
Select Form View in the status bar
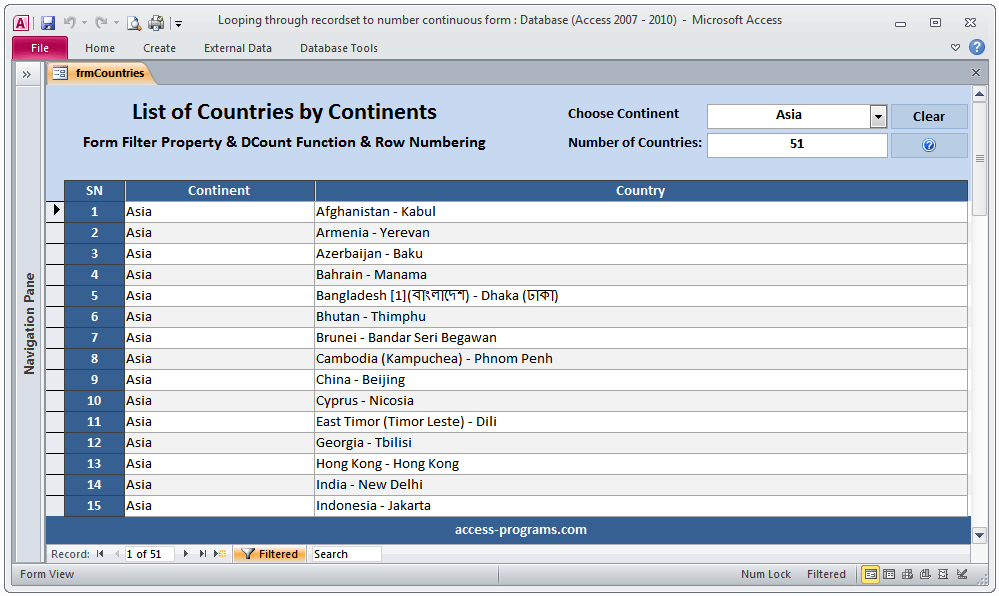click(x=870, y=574)
